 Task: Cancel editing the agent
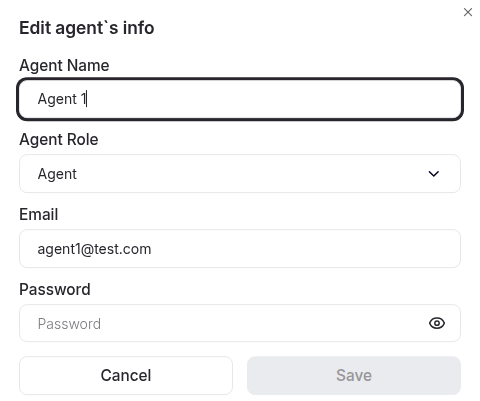pos(126,375)
